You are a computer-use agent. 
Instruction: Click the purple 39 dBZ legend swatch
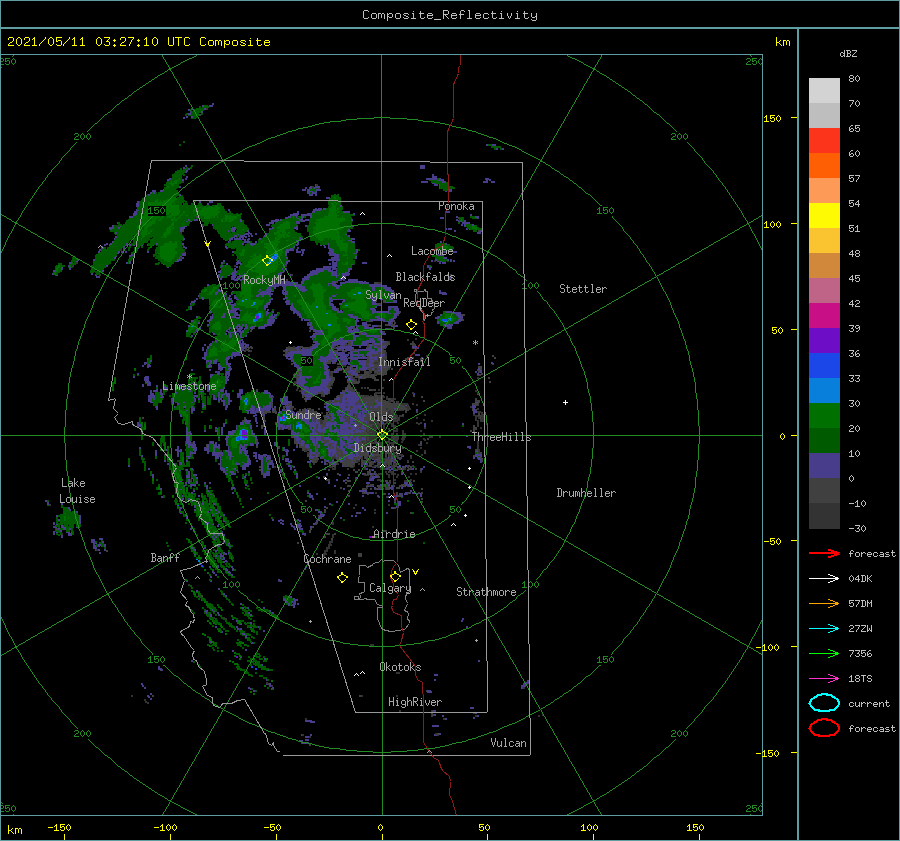(x=824, y=340)
